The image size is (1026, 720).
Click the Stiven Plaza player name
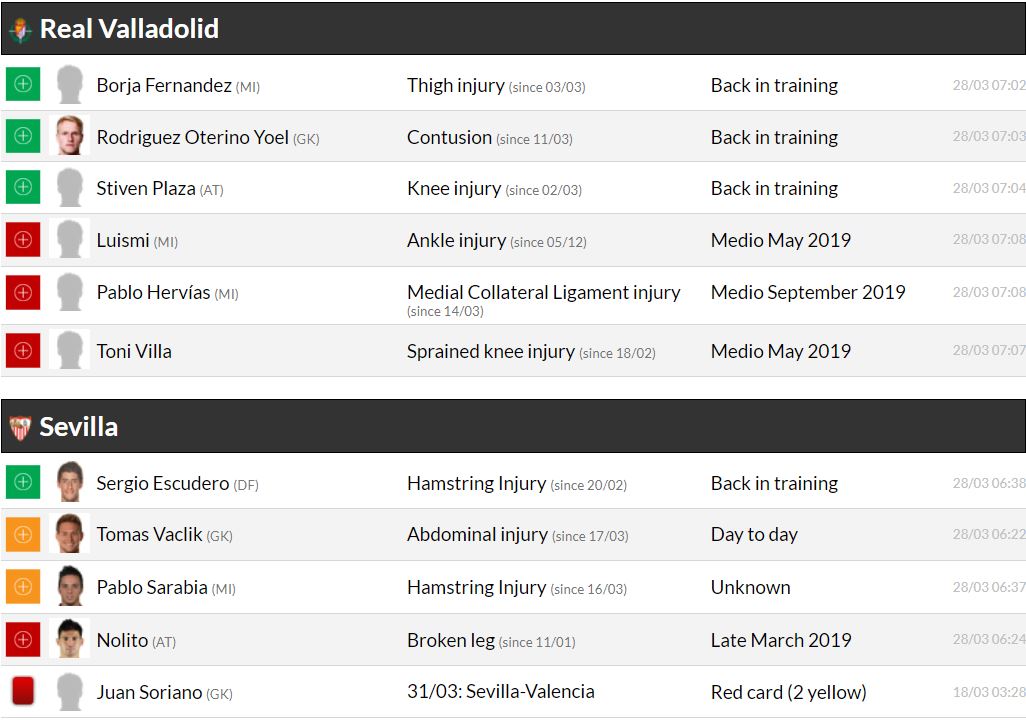[146, 188]
